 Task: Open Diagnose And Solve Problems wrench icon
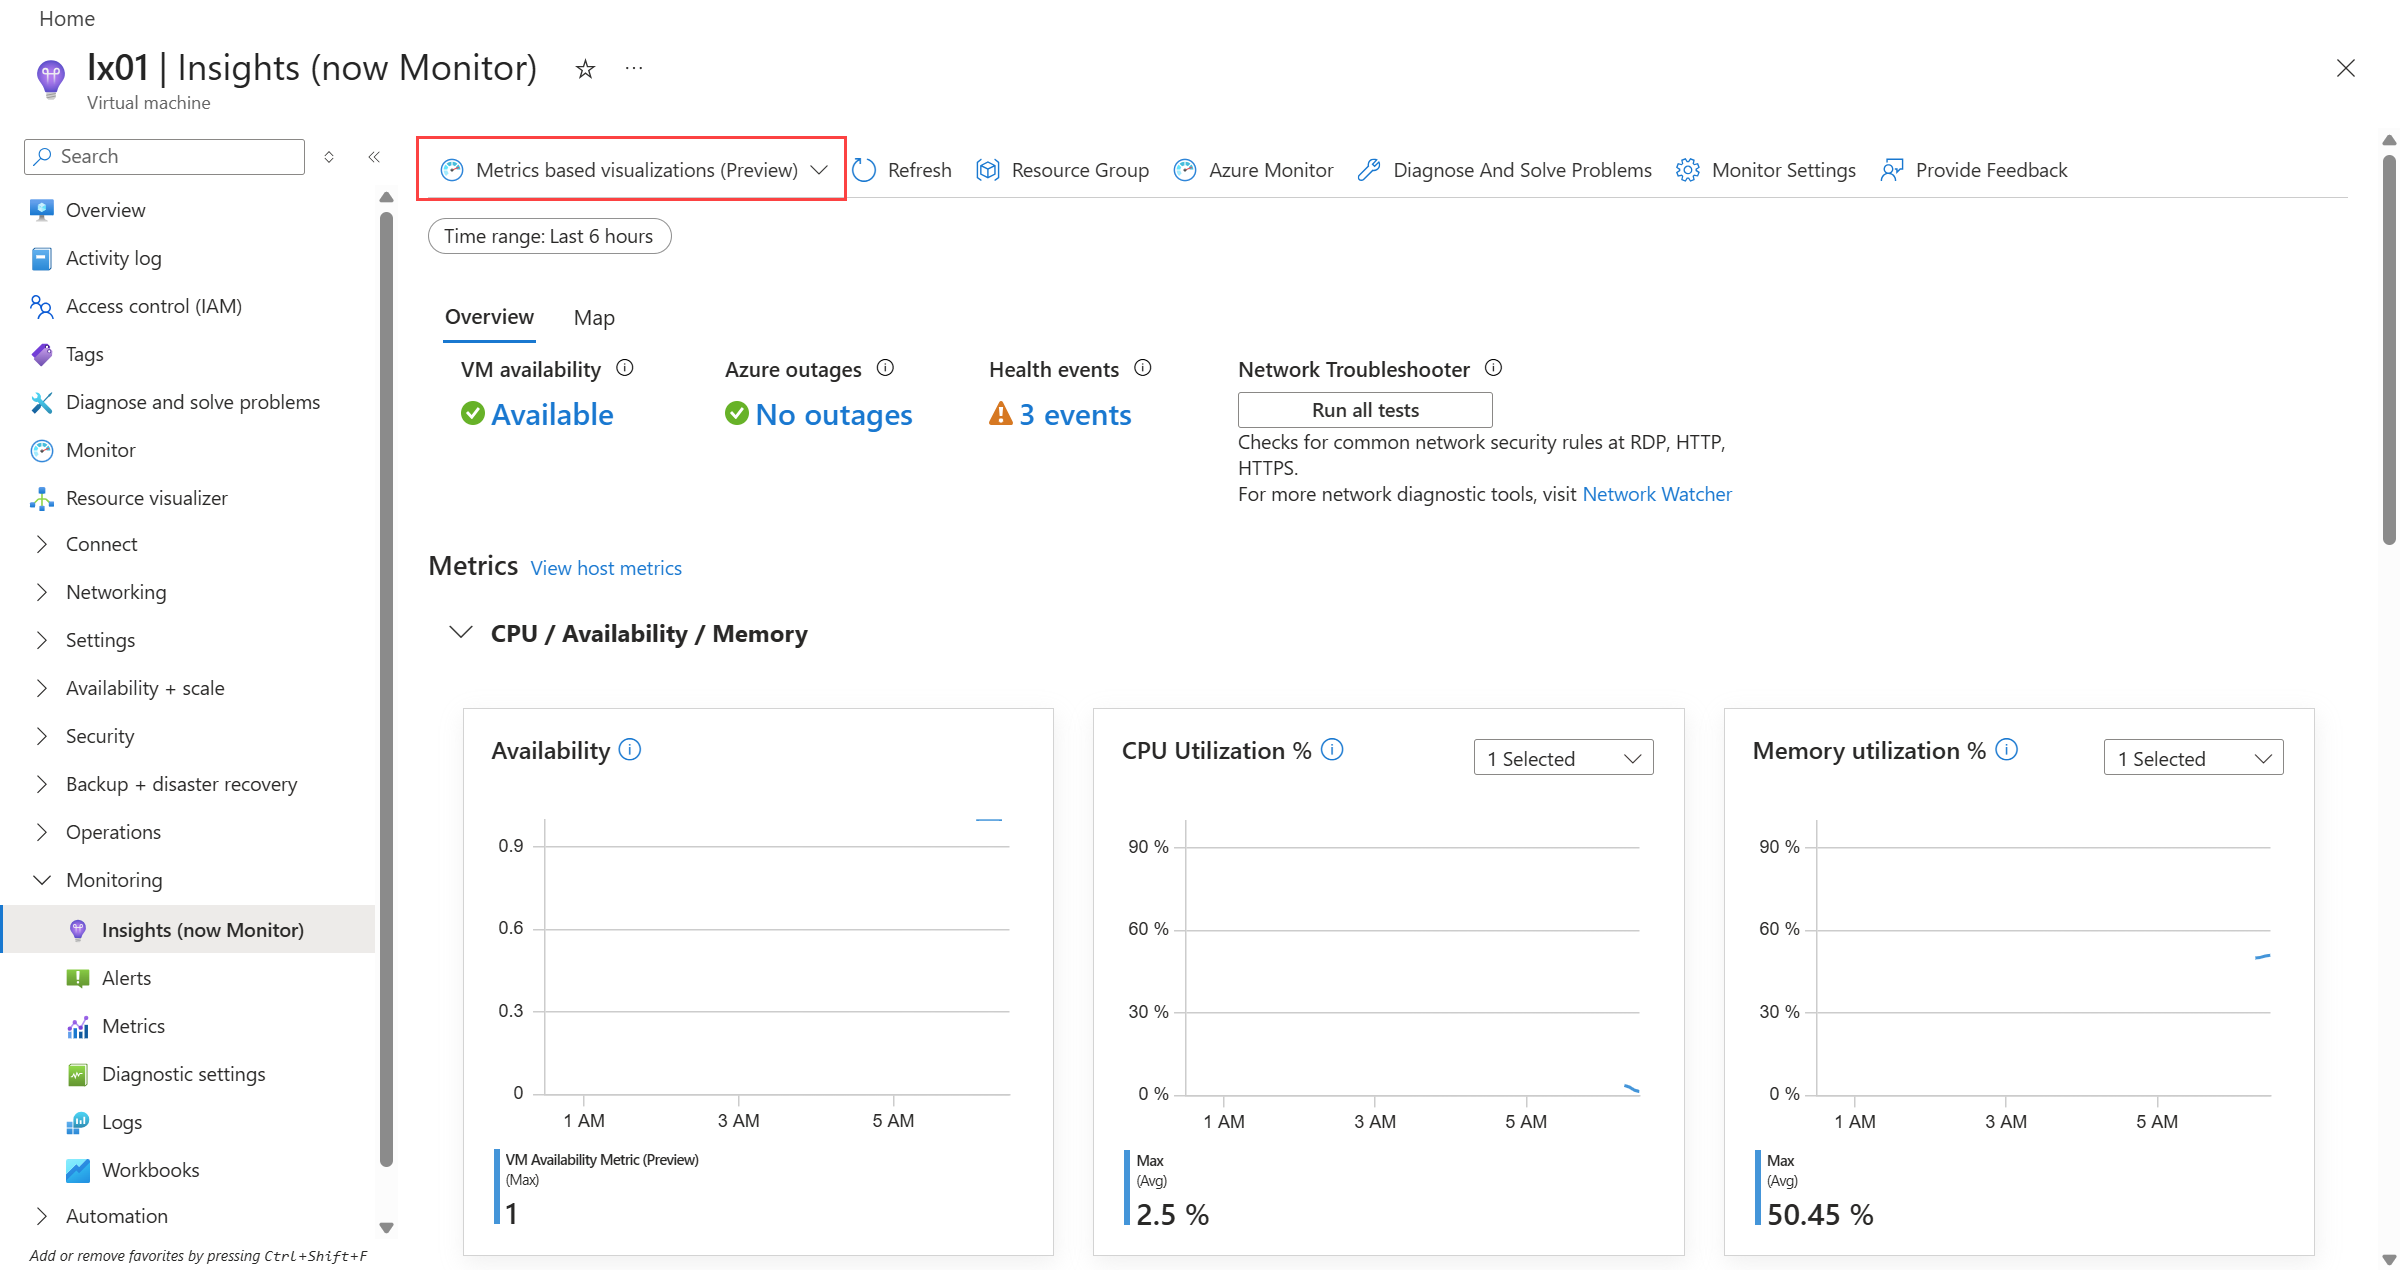tap(1369, 170)
